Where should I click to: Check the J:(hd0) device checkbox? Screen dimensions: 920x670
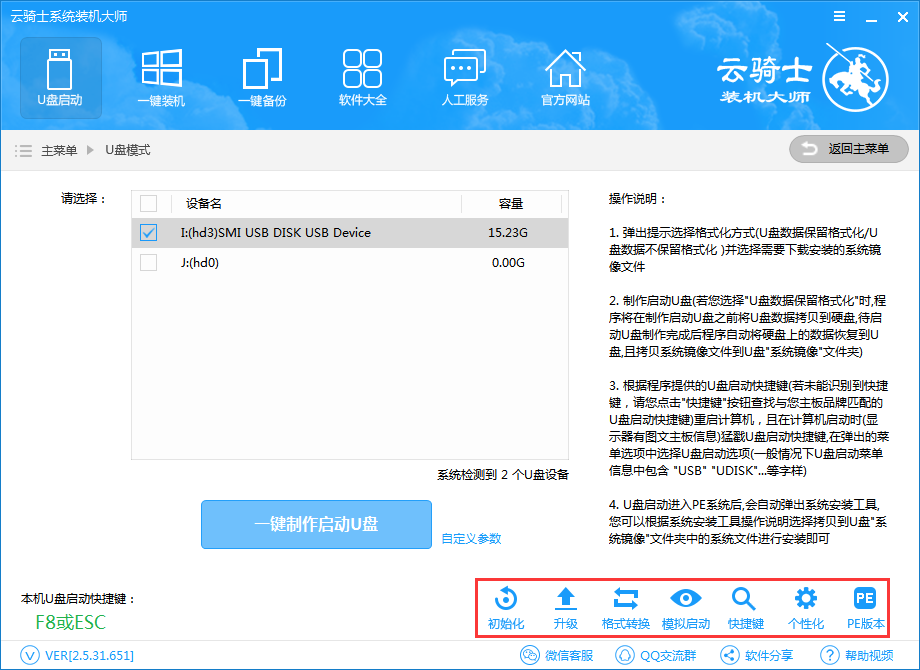coord(148,262)
